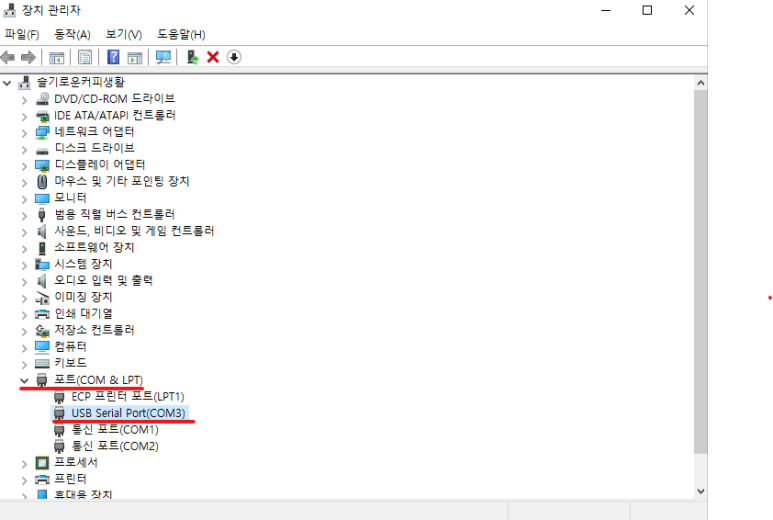Select the 프린터 label near bottom
Screen dimensions: 773x520
coord(70,479)
